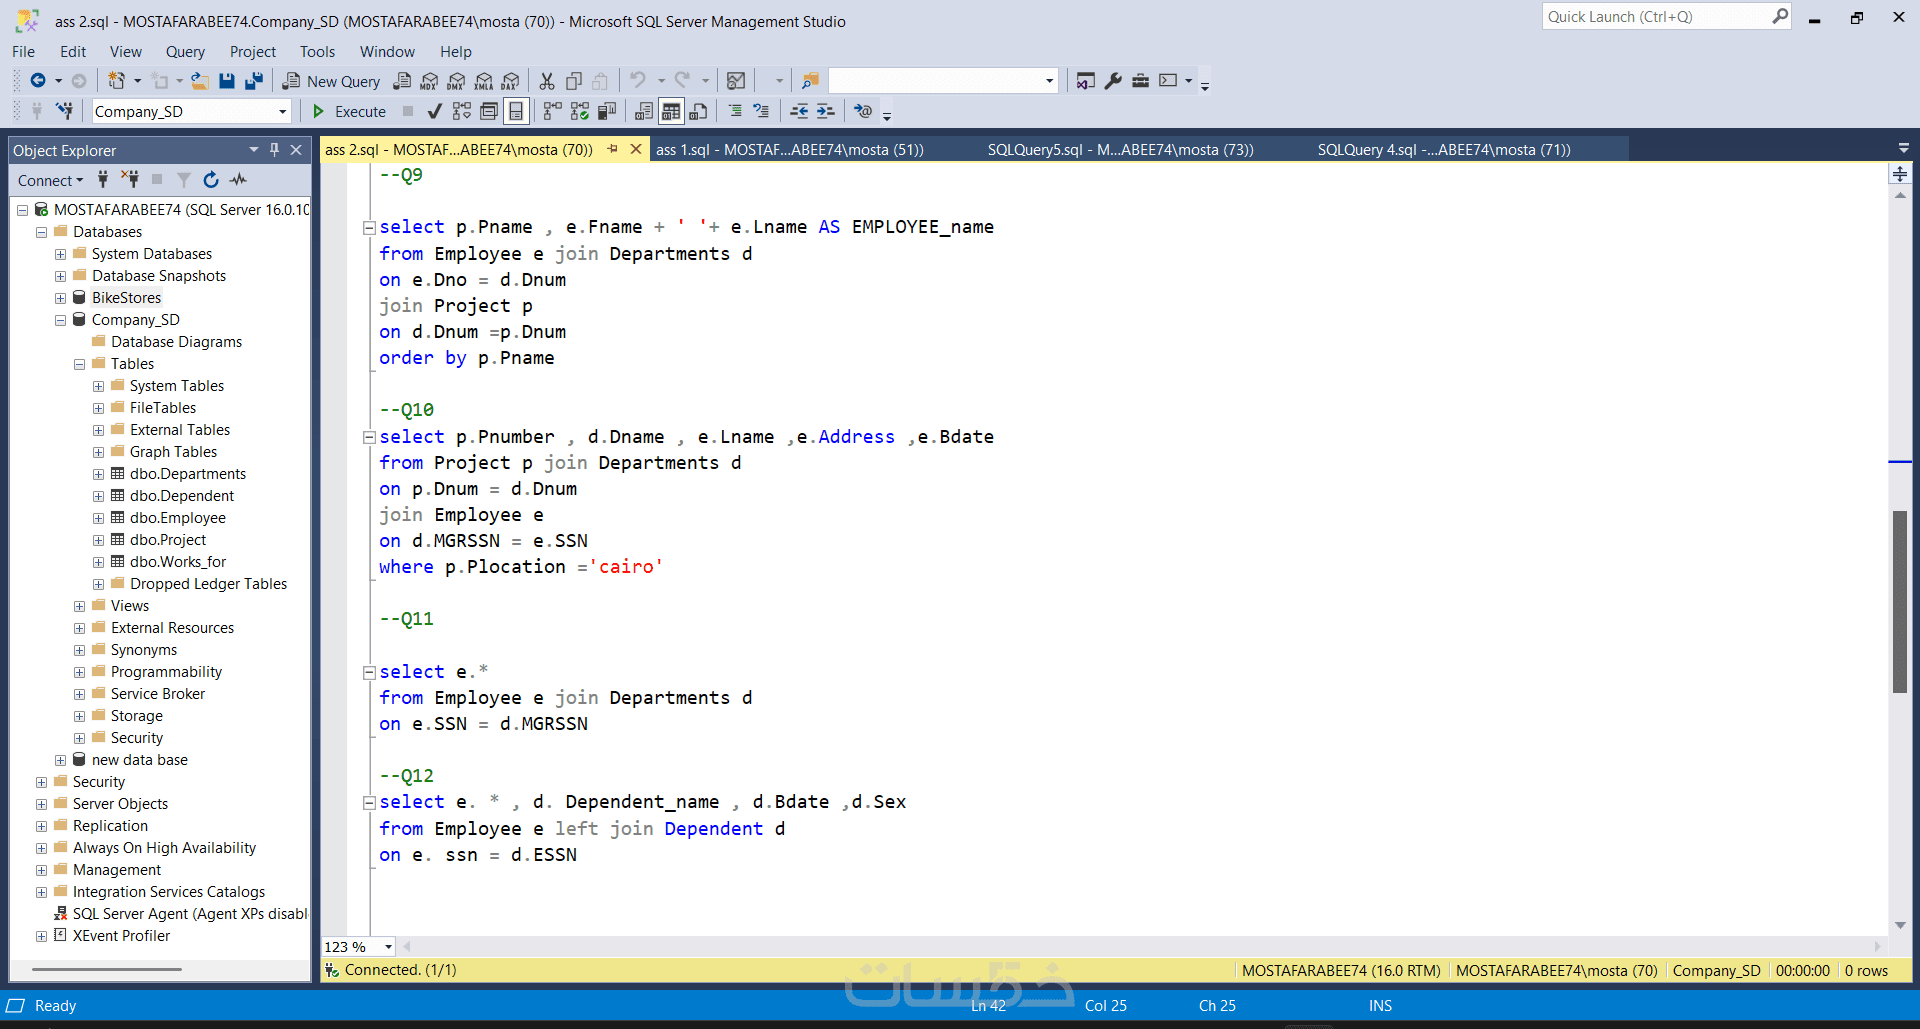Click the Toolbox icon
Image resolution: width=1920 pixels, height=1029 pixels.
click(x=1140, y=81)
